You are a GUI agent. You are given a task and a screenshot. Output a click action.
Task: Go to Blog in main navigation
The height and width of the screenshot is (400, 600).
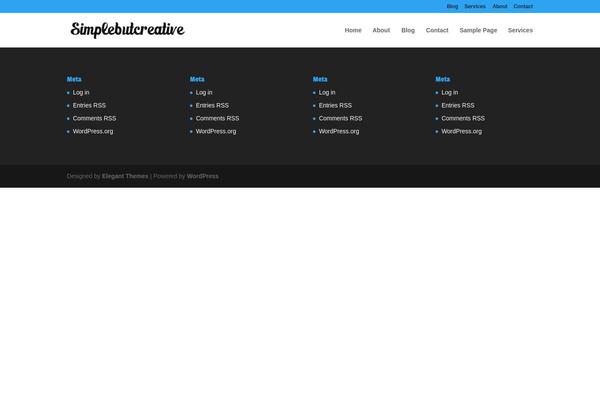[x=408, y=30]
